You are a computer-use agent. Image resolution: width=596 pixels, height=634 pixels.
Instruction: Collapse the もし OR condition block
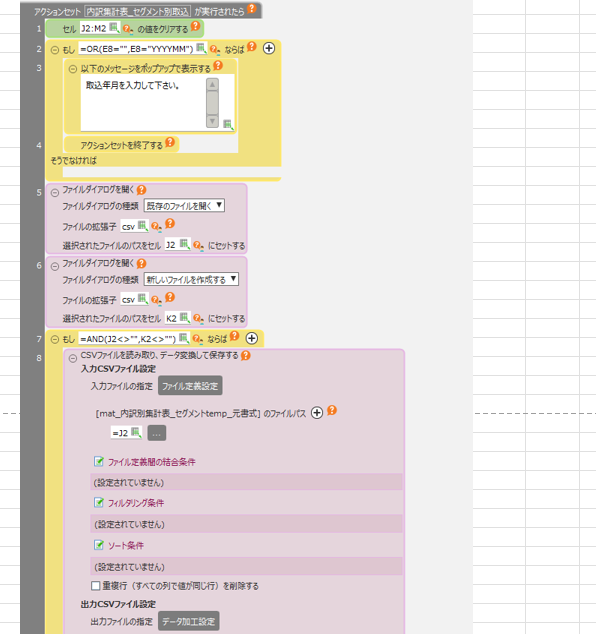[55, 50]
